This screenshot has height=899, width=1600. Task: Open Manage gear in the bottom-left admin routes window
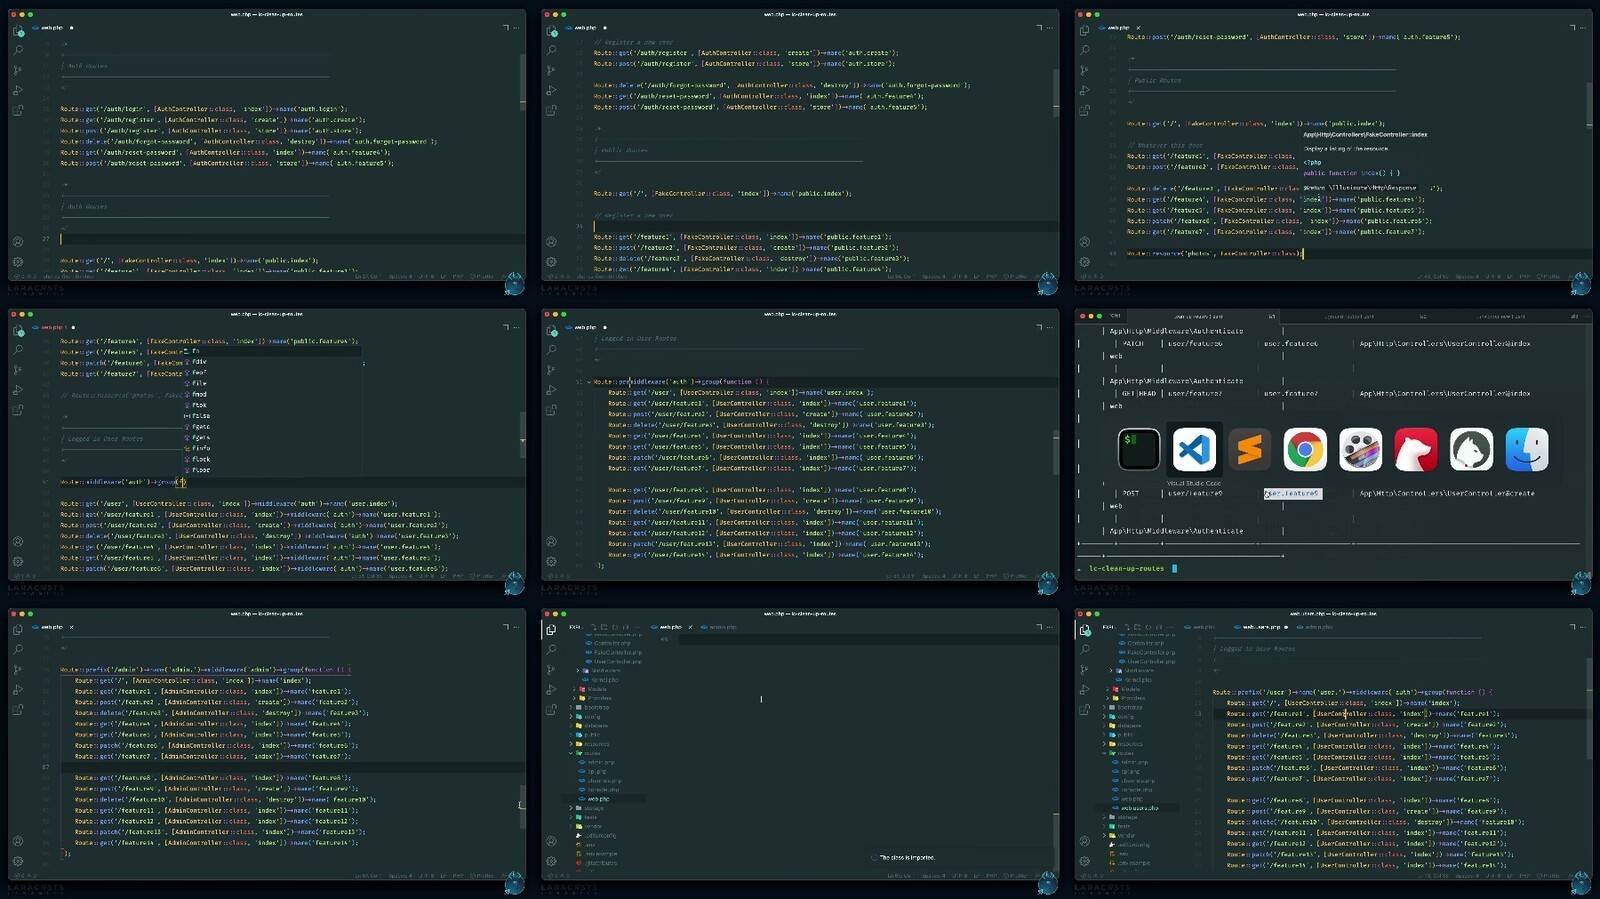click(18, 861)
